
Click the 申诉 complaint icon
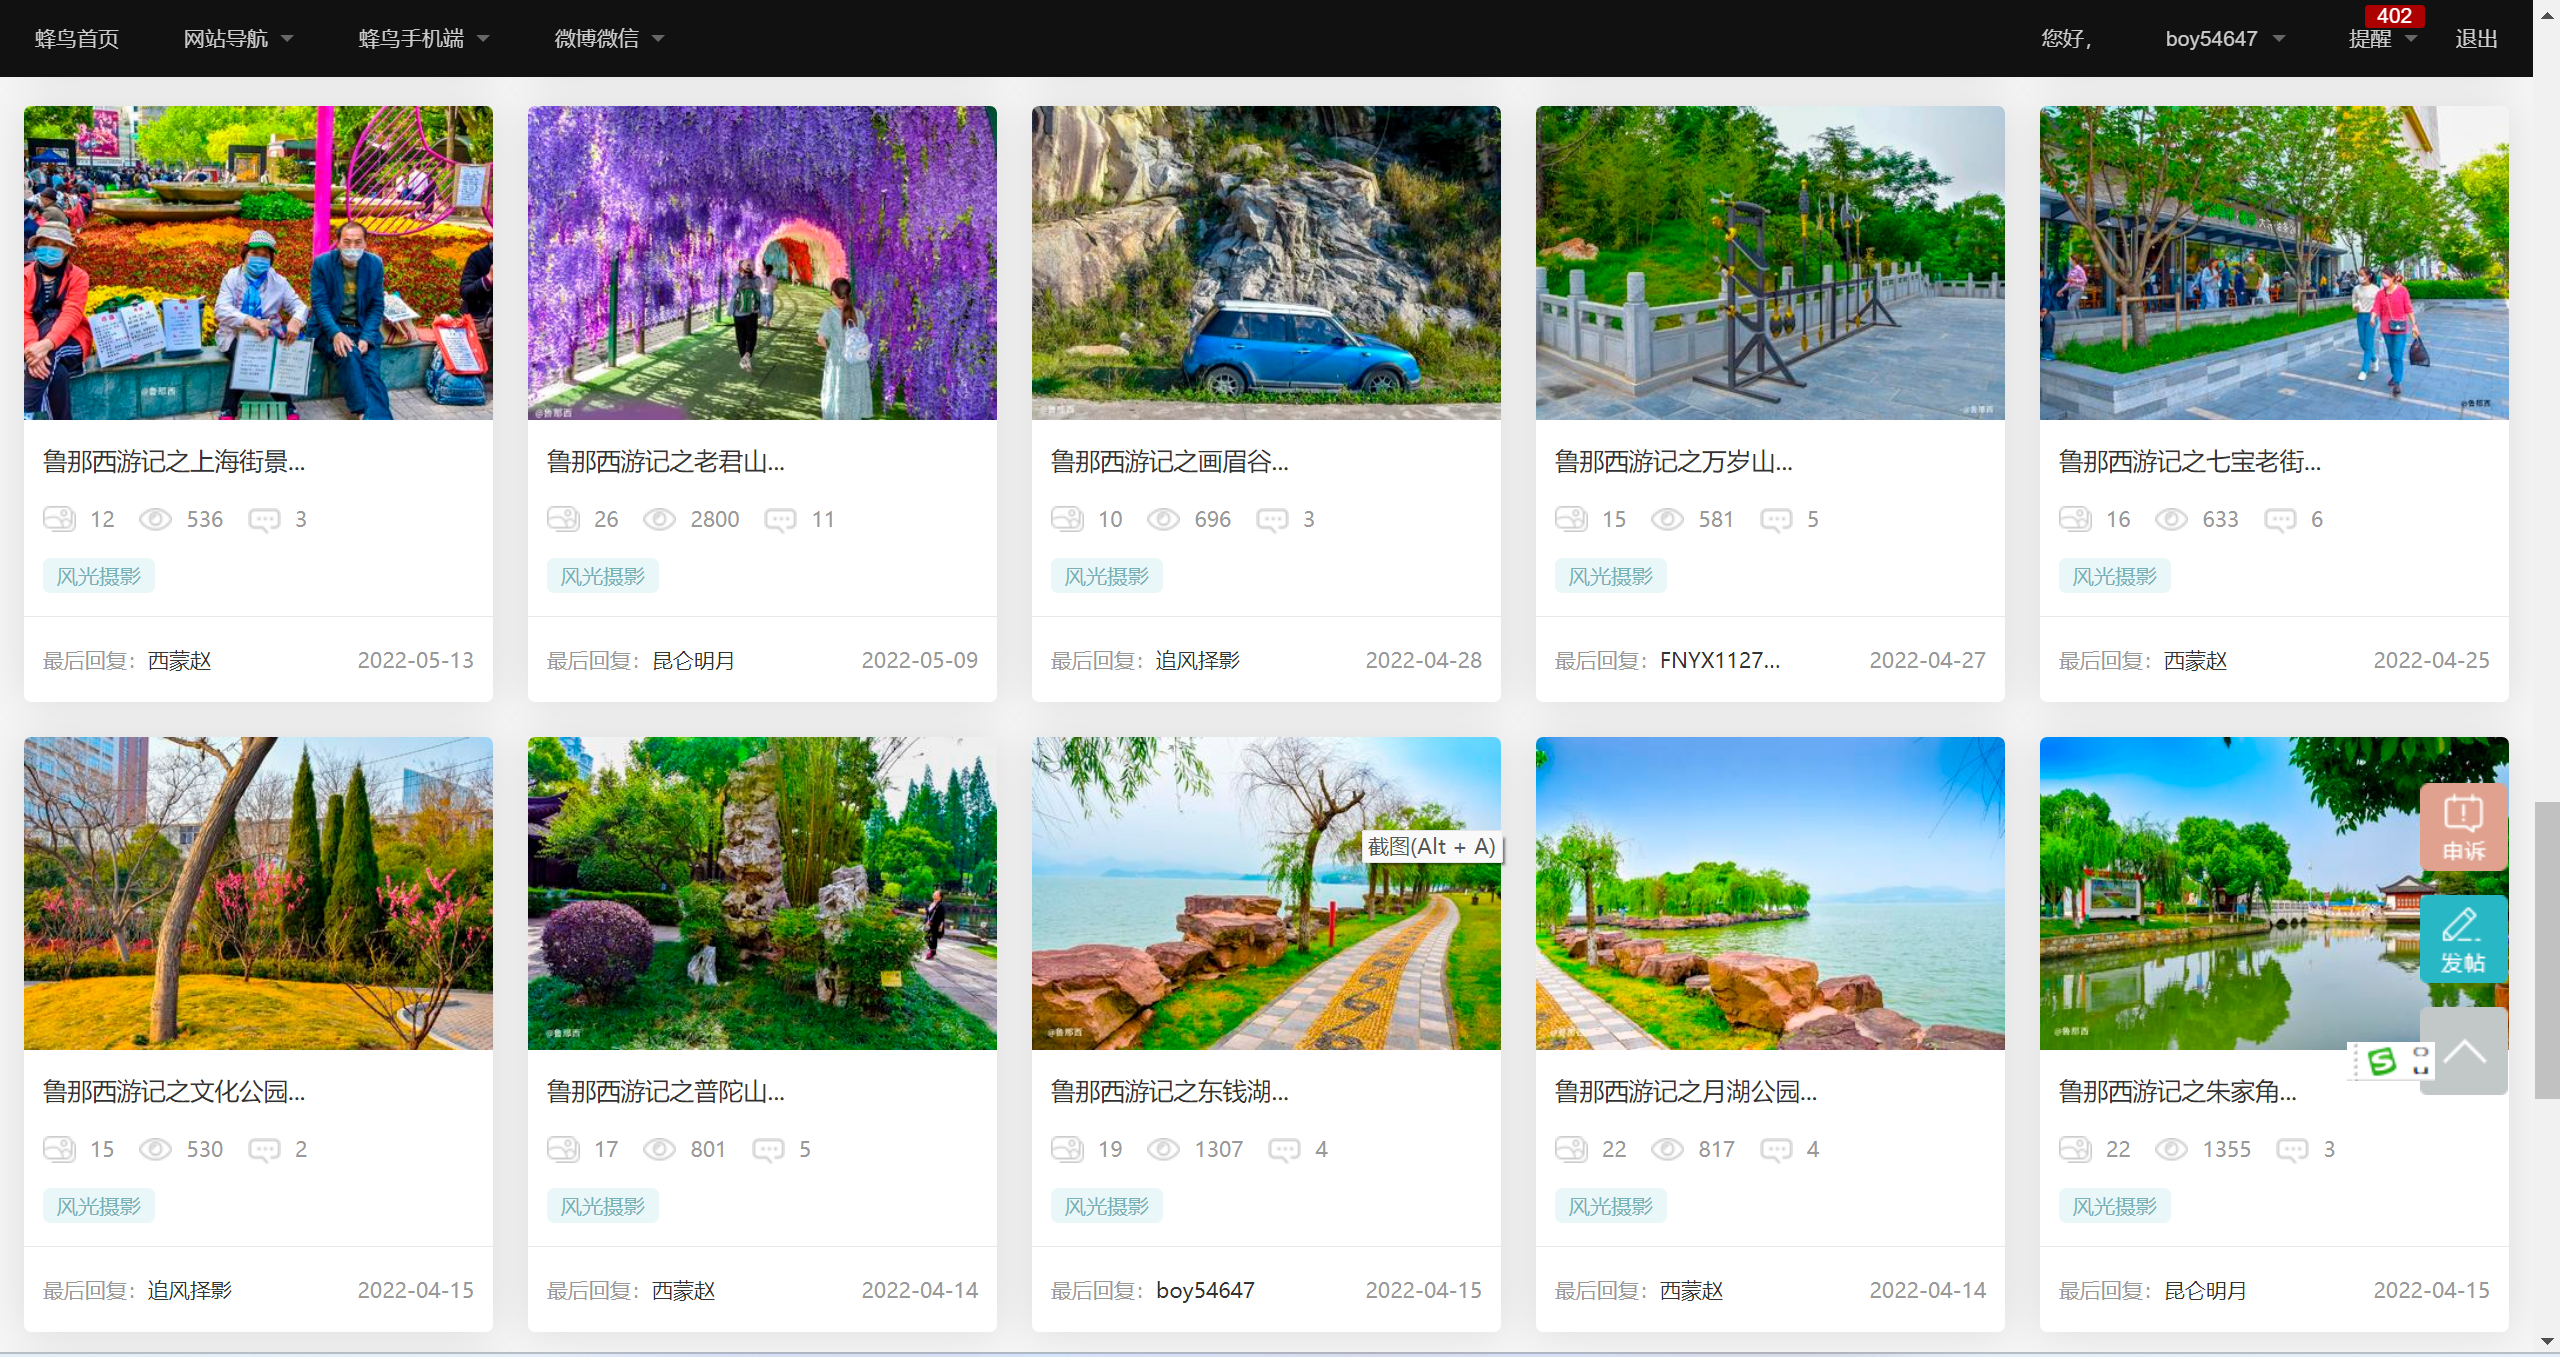tap(2462, 826)
